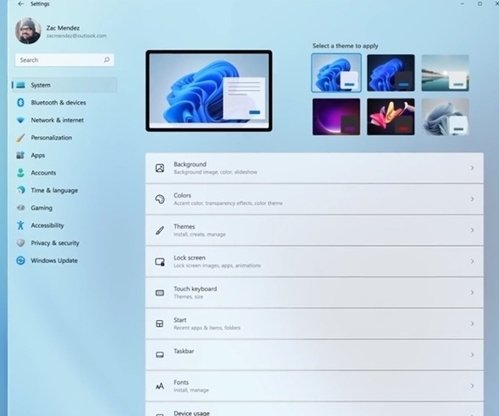Apply the lake landscape theme
The height and width of the screenshot is (416, 499).
tap(445, 73)
